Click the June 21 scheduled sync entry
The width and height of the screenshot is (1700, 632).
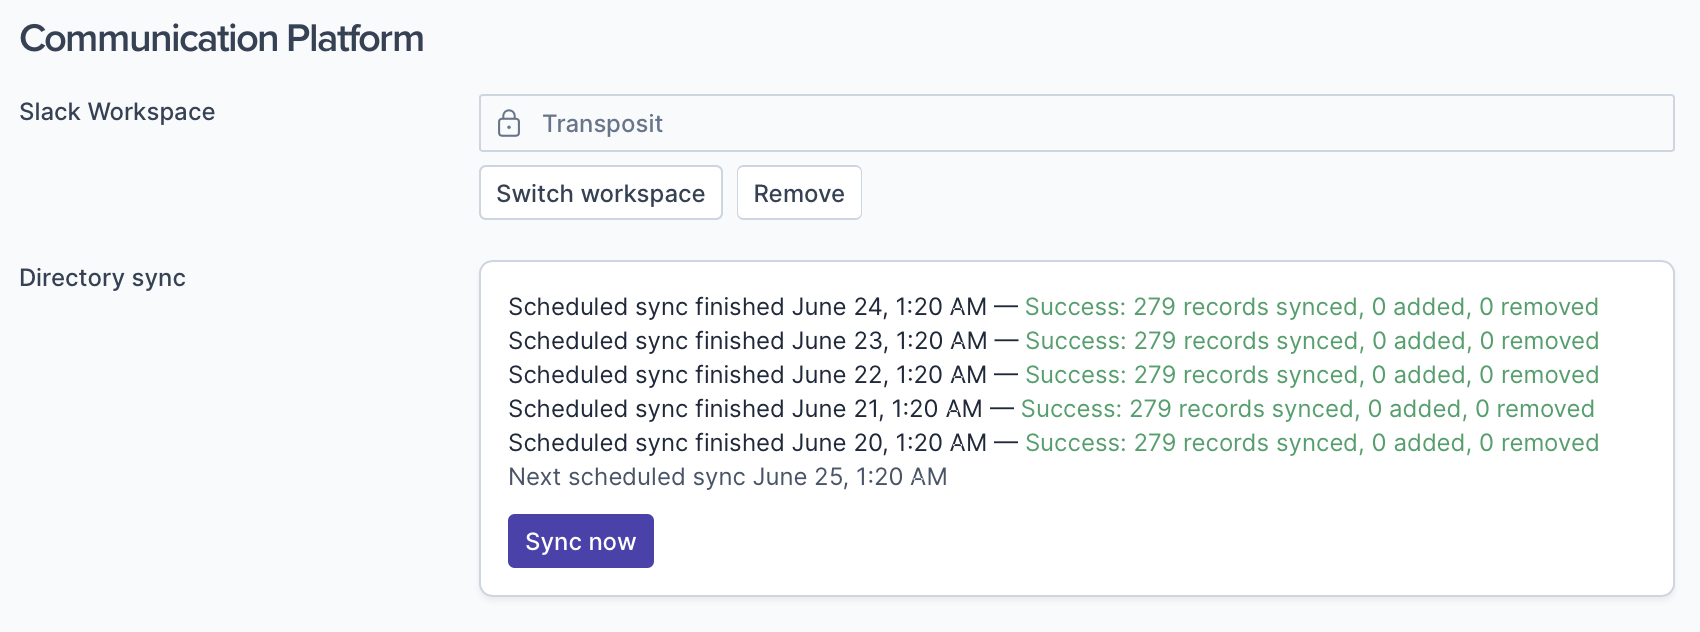[745, 409]
